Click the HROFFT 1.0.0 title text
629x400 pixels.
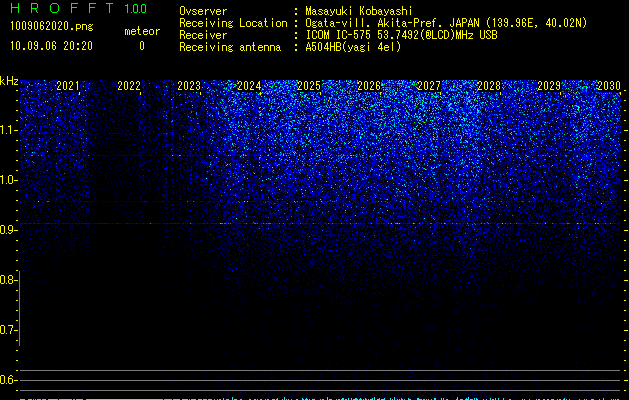pyautogui.click(x=79, y=8)
